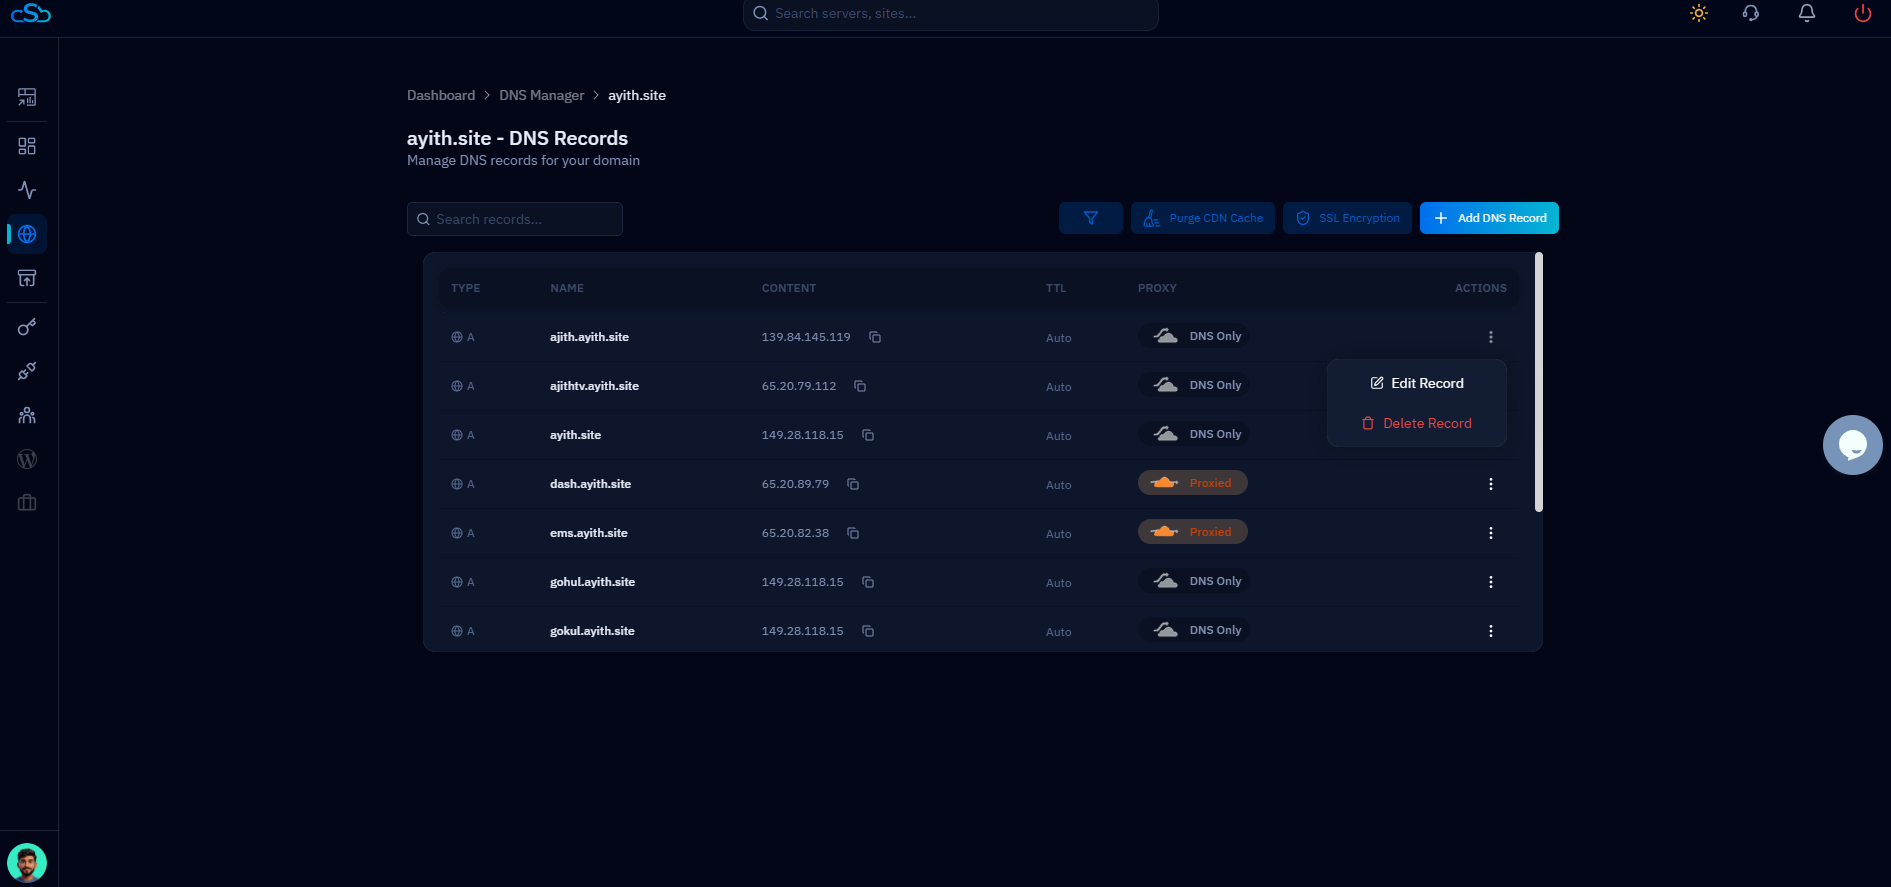
Task: Open the activity pulse icon in sidebar
Action: (27, 190)
